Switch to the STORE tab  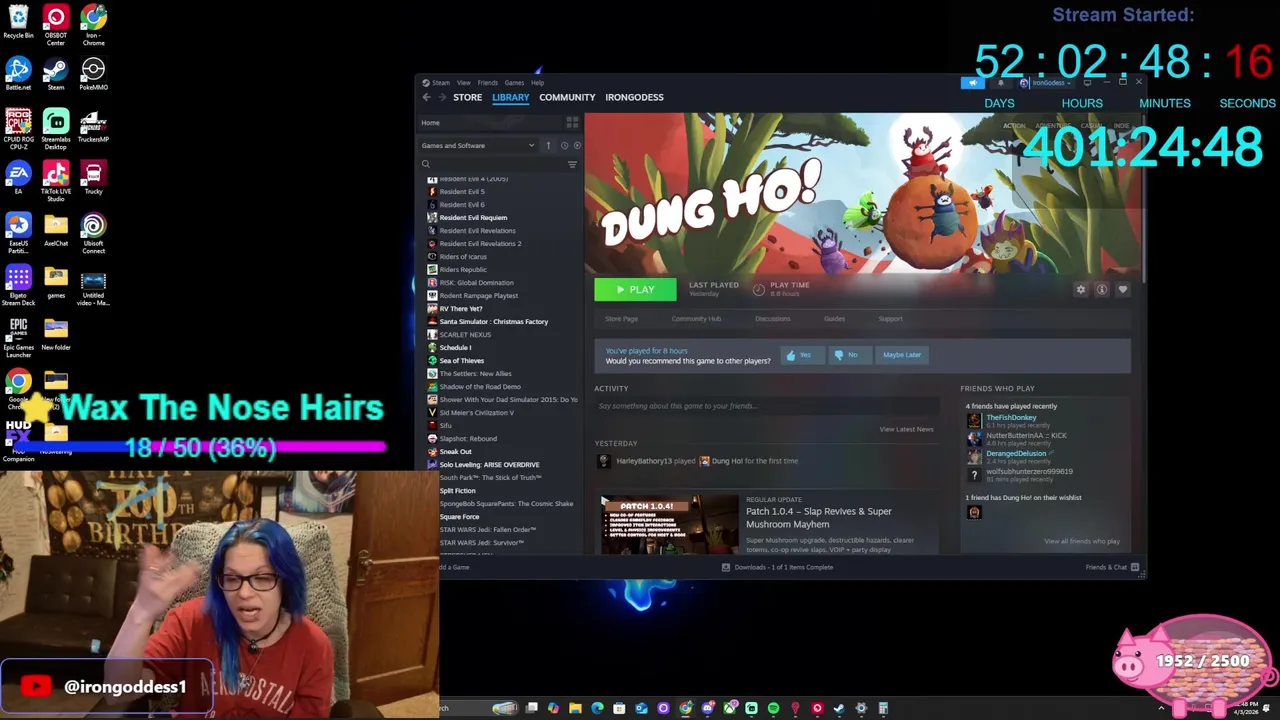(467, 97)
